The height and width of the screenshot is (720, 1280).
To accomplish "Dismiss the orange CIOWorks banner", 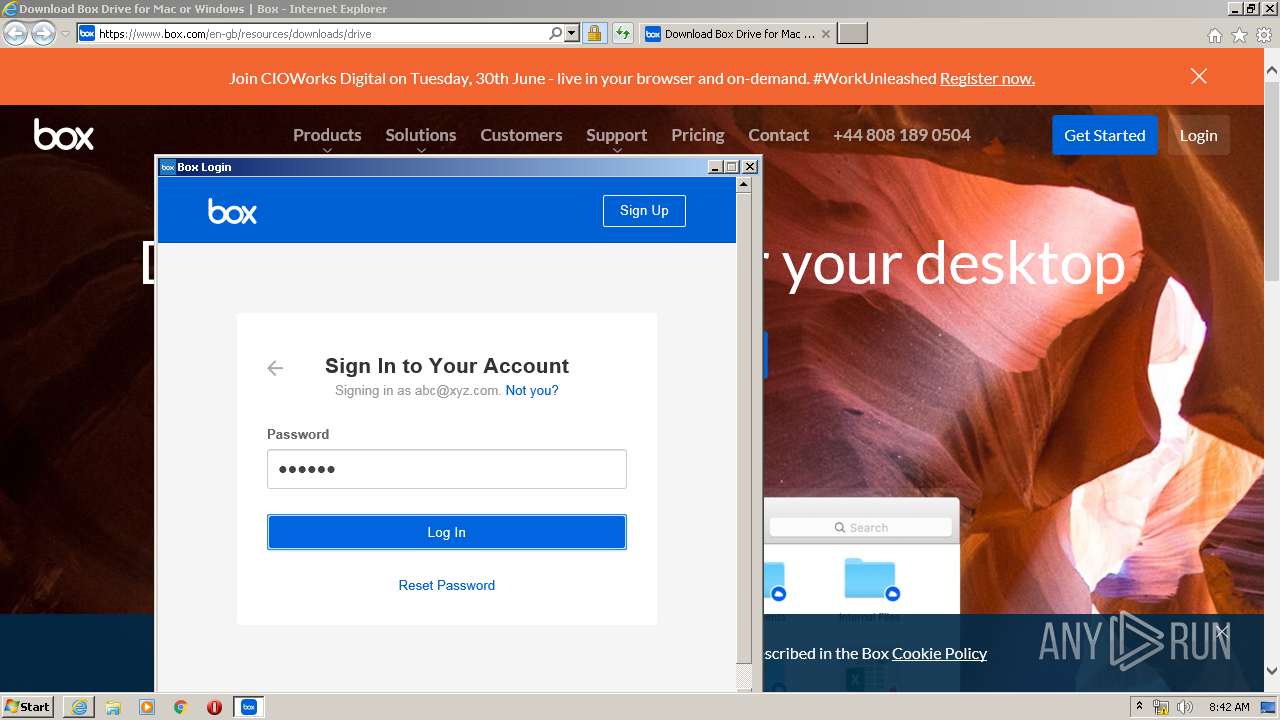I will point(1199,77).
